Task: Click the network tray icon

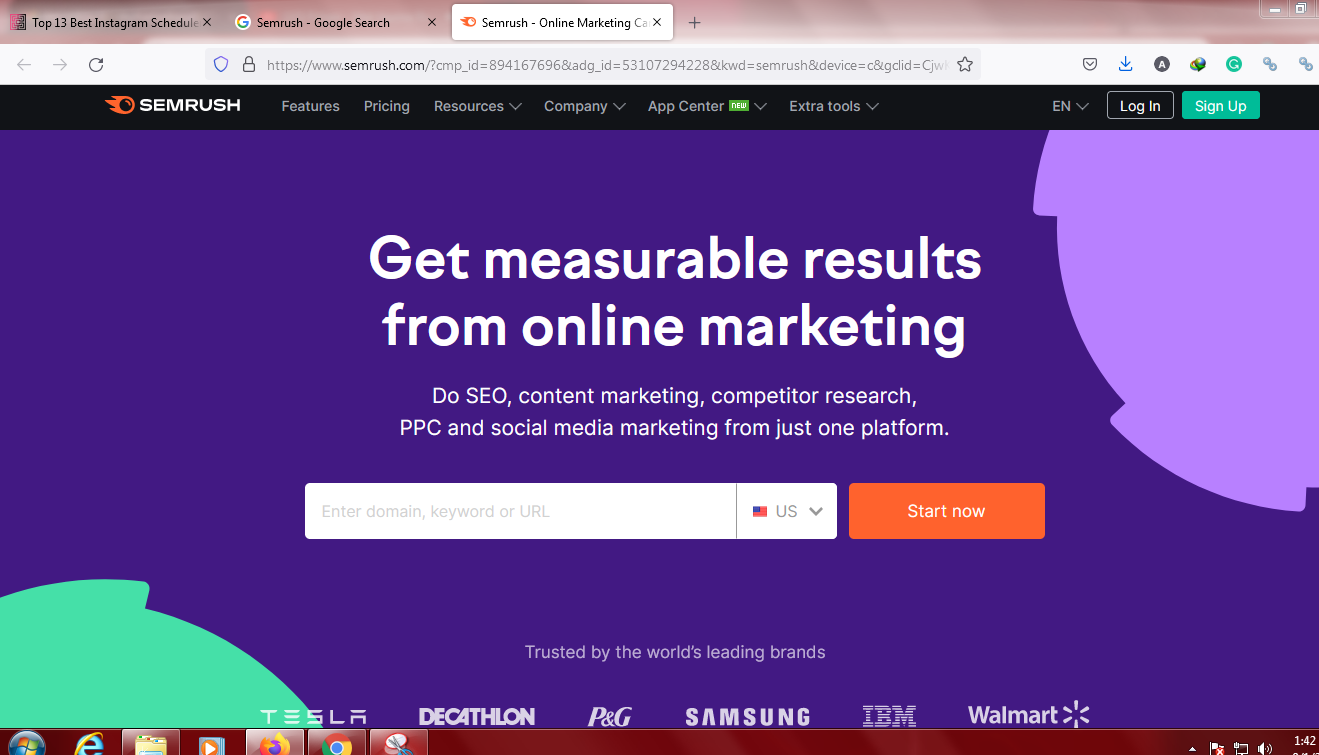Action: 1241,748
